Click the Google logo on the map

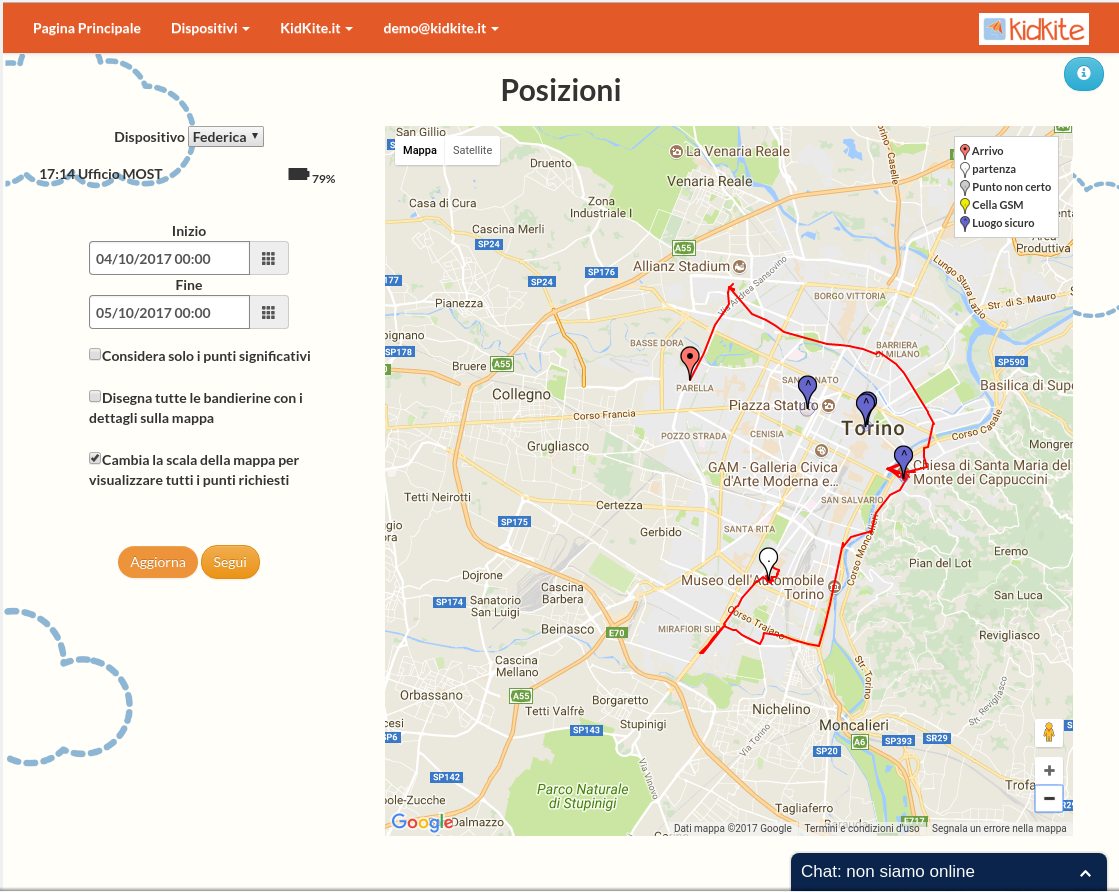pos(422,822)
